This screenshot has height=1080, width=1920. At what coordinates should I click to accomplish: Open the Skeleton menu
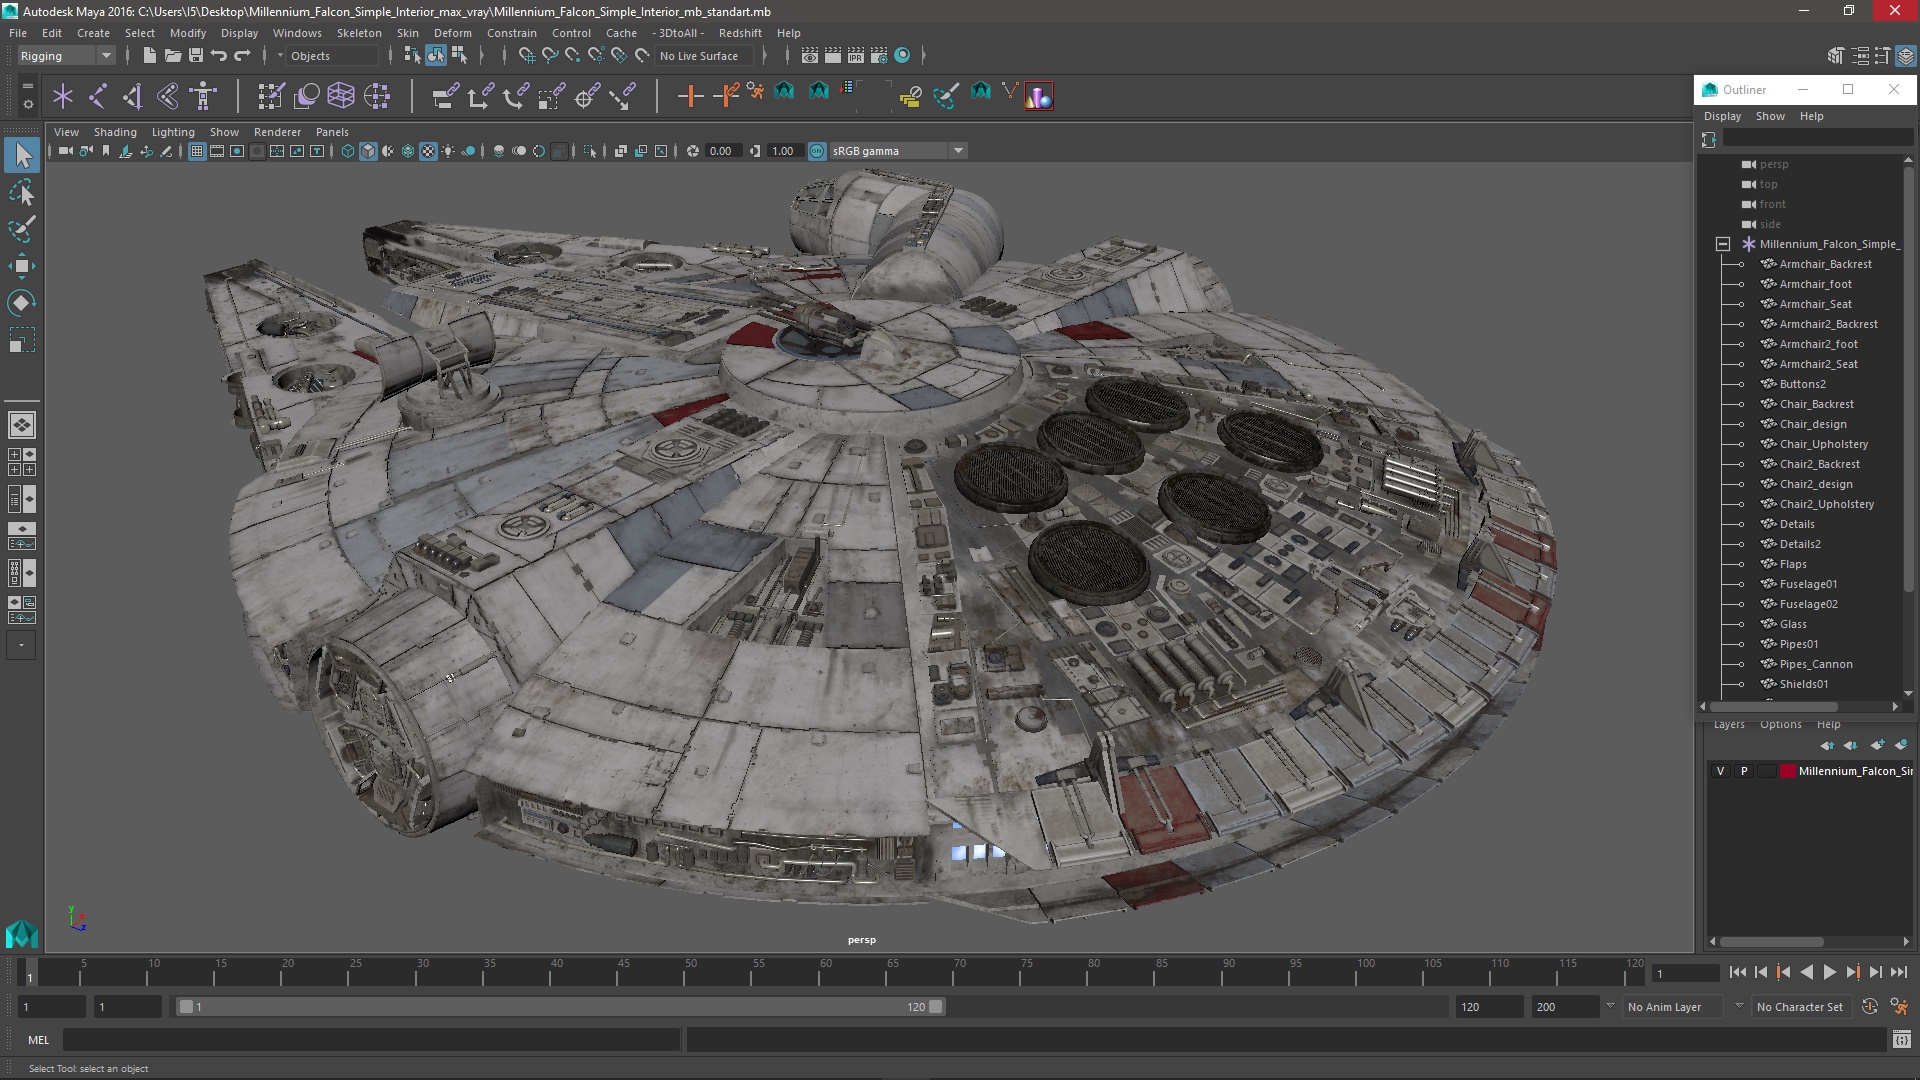[x=359, y=33]
